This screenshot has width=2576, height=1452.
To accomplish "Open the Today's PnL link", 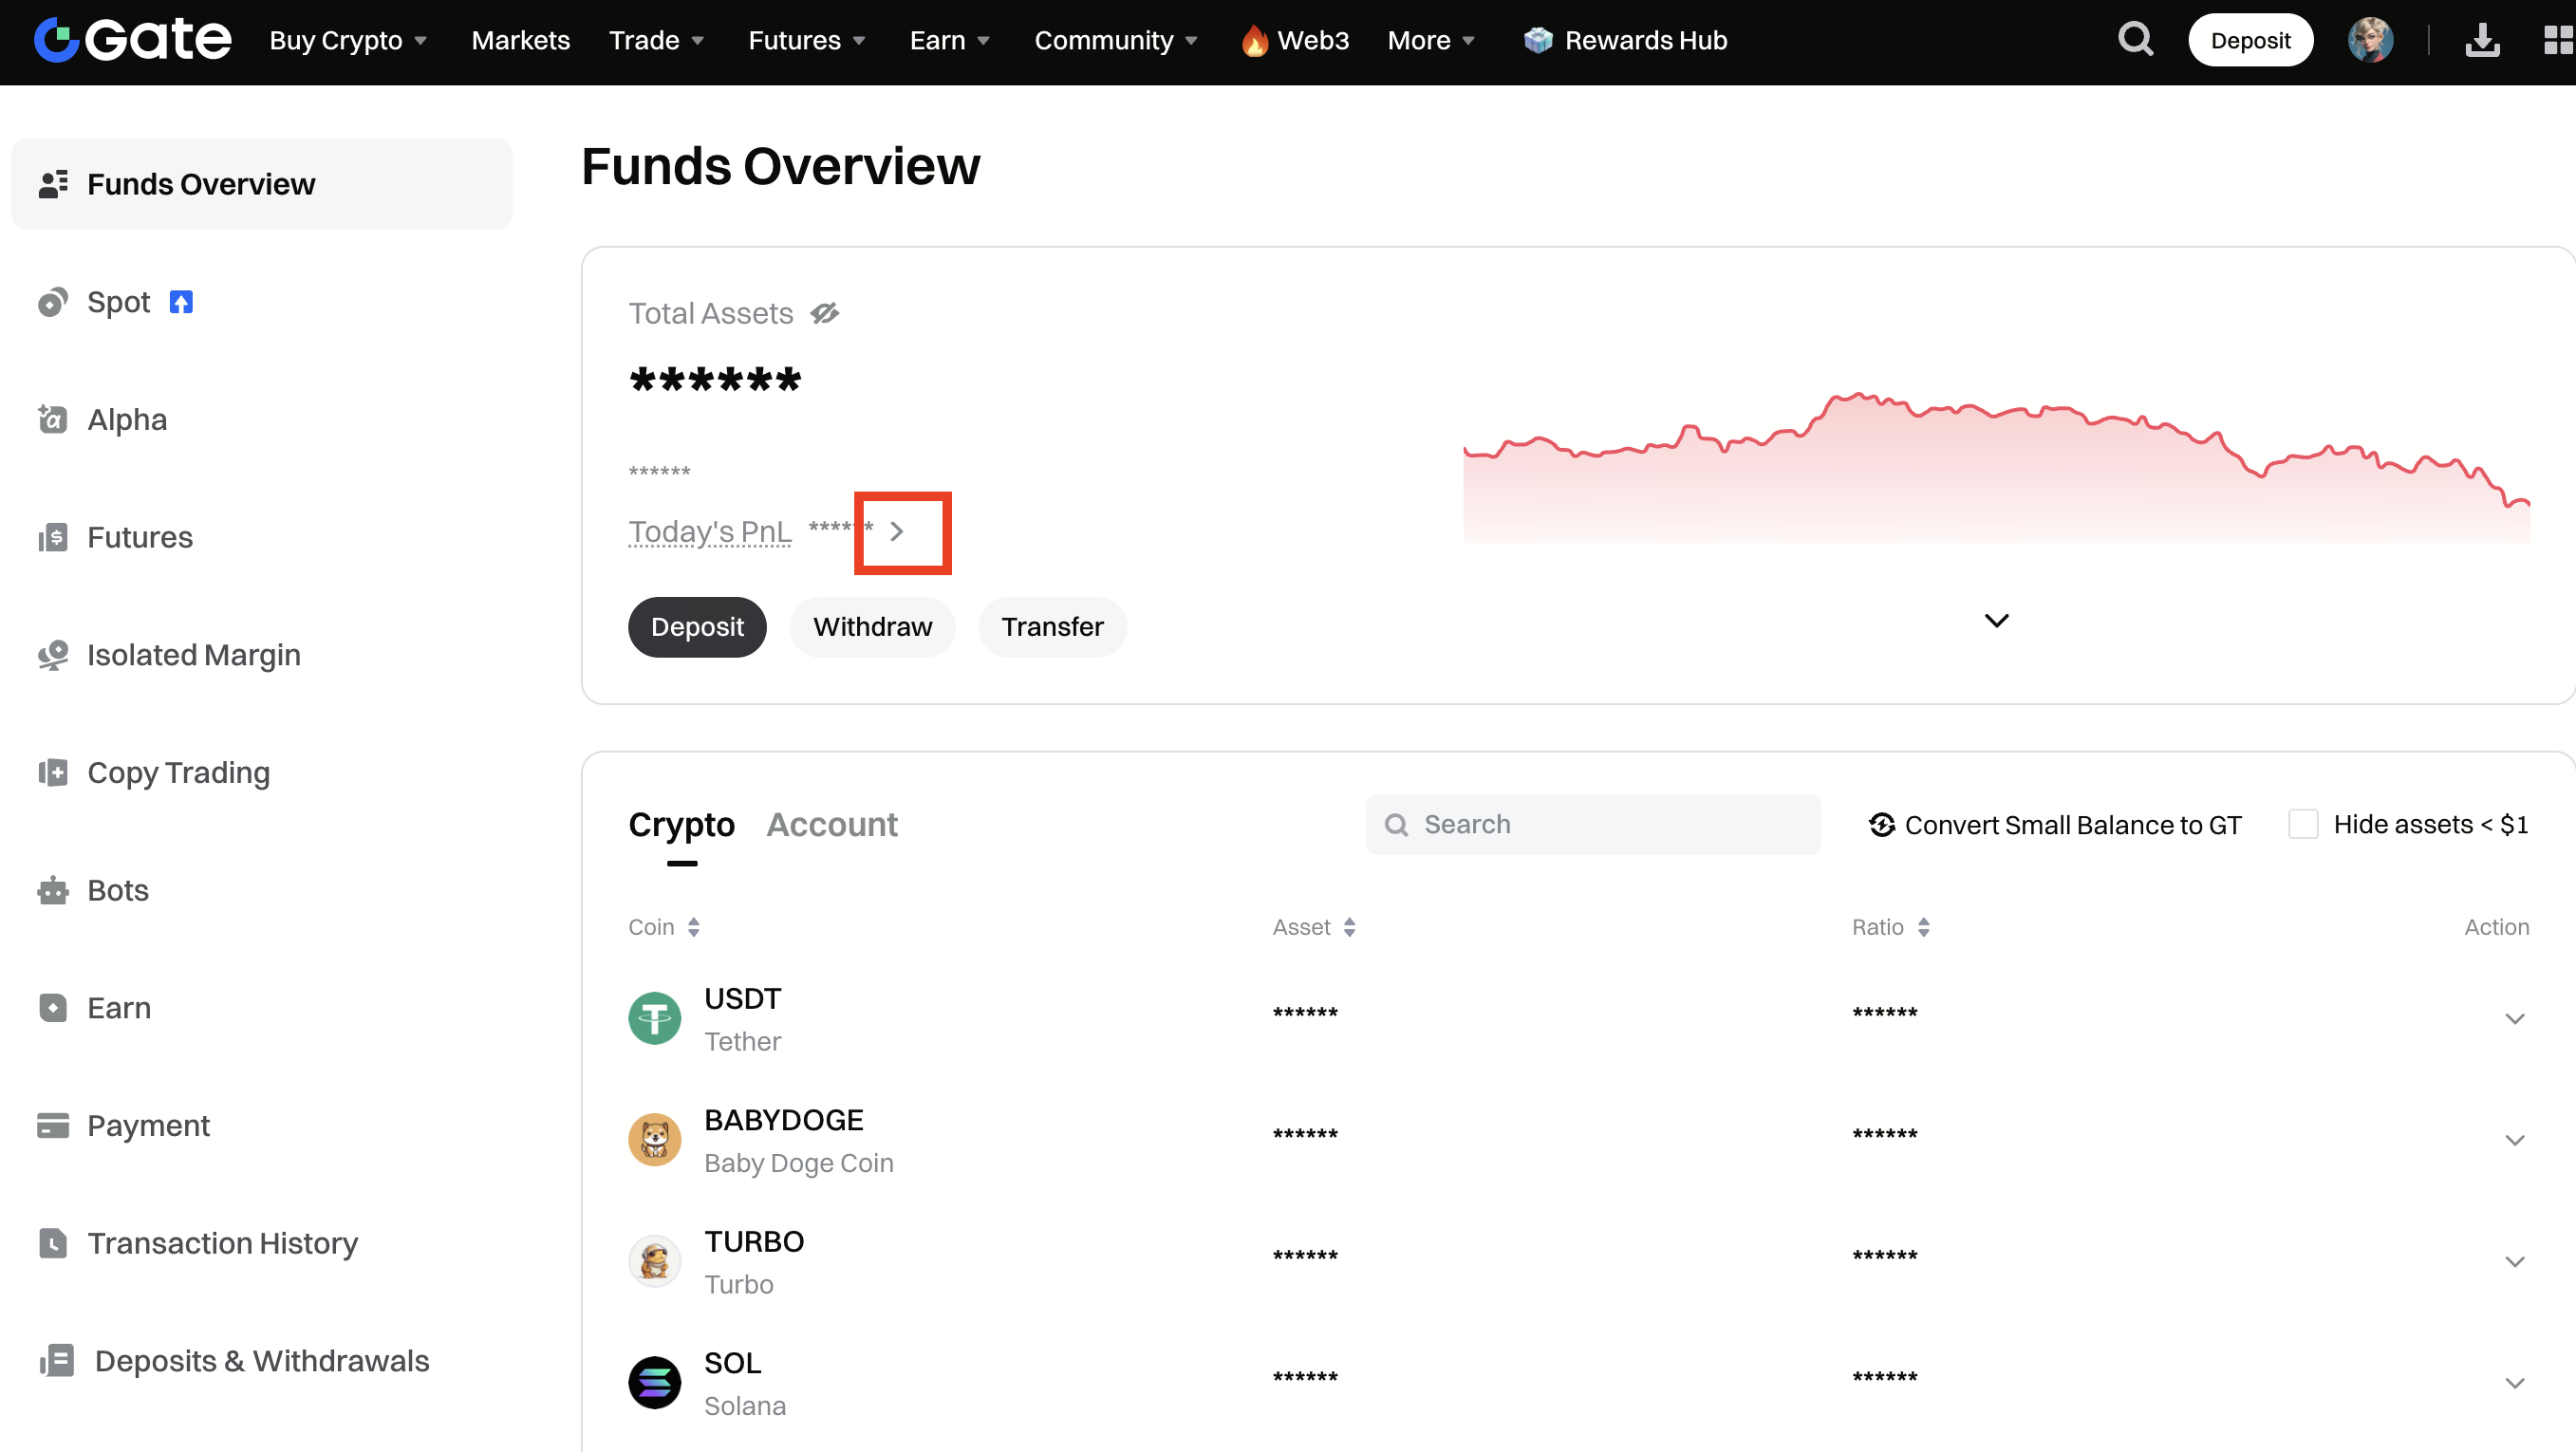I will click(710, 532).
